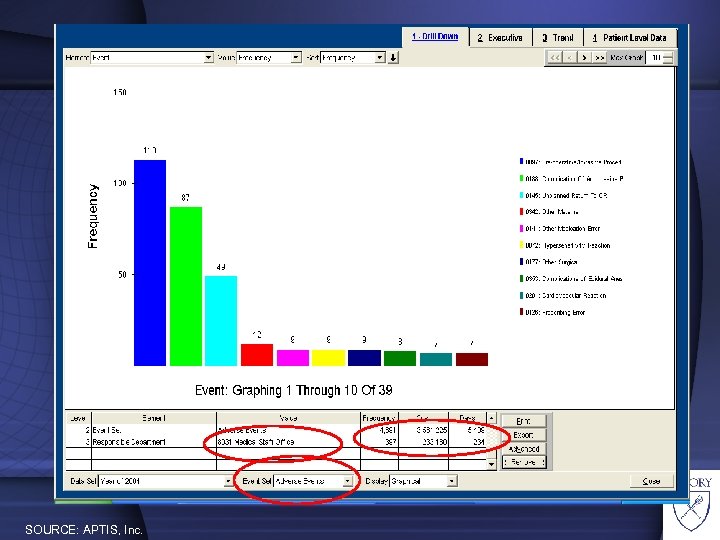The image size is (720, 540).
Task: Select the Event Set row in table
Action: tap(275, 430)
